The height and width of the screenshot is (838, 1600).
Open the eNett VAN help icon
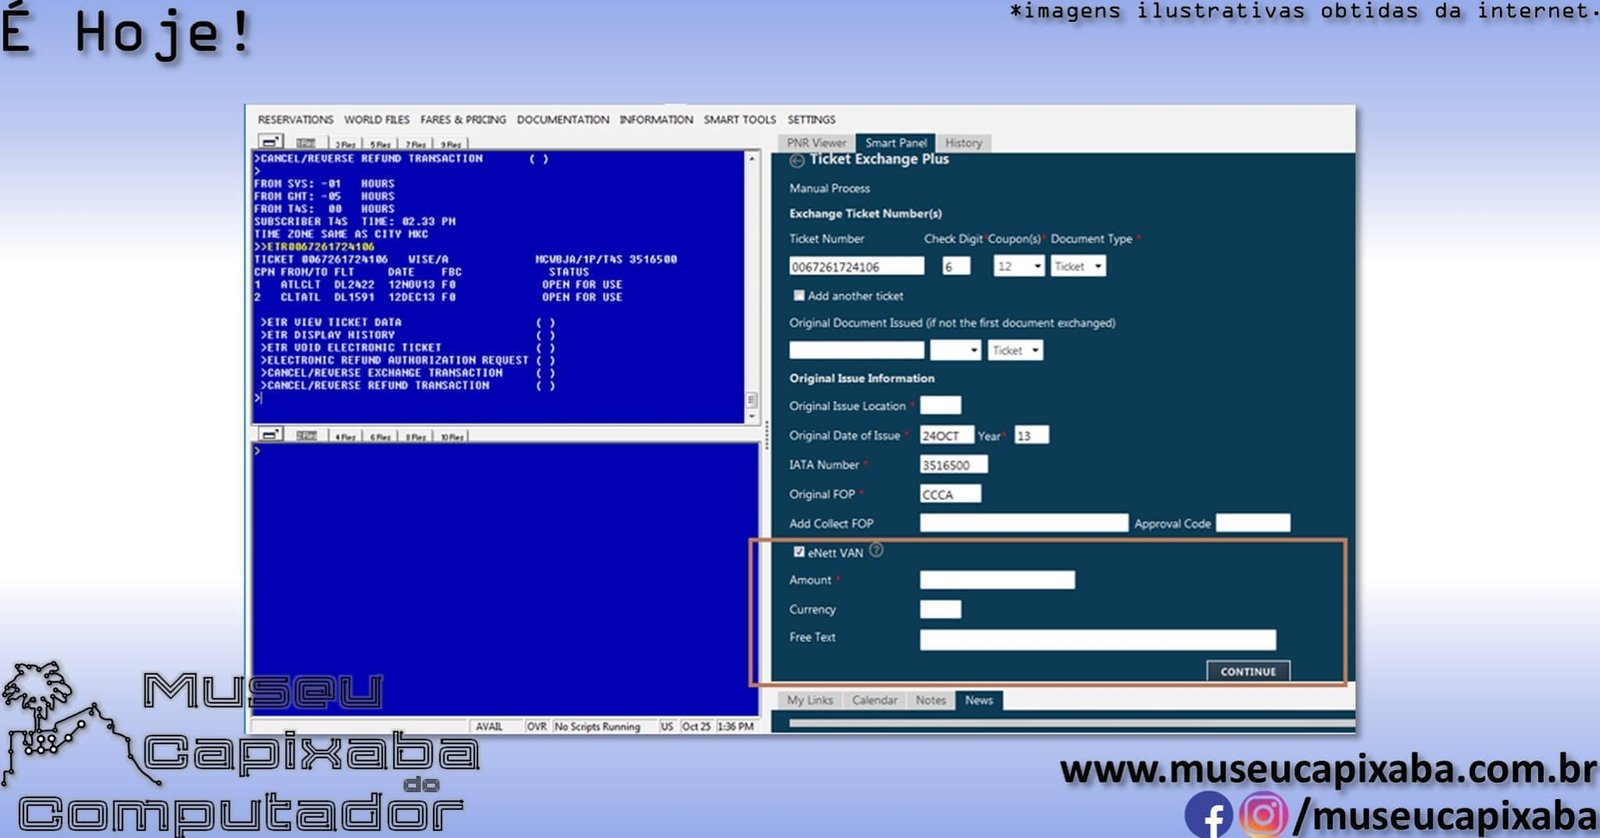(876, 550)
